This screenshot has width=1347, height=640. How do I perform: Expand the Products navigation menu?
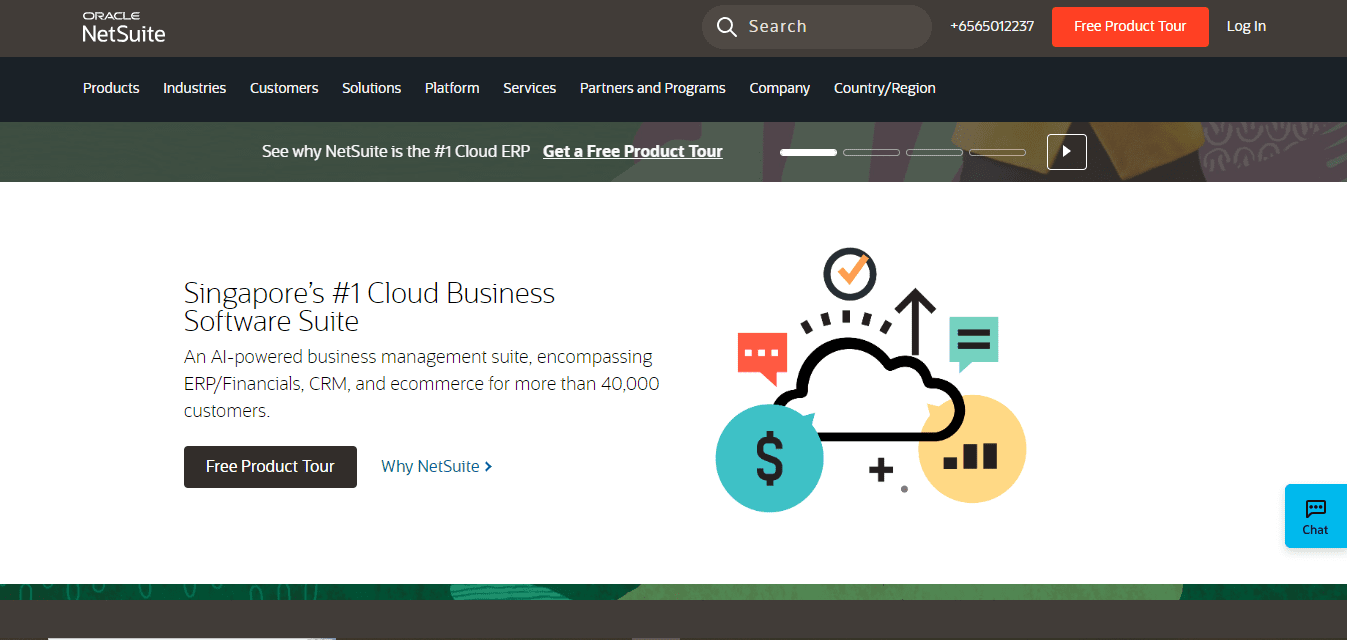point(111,88)
